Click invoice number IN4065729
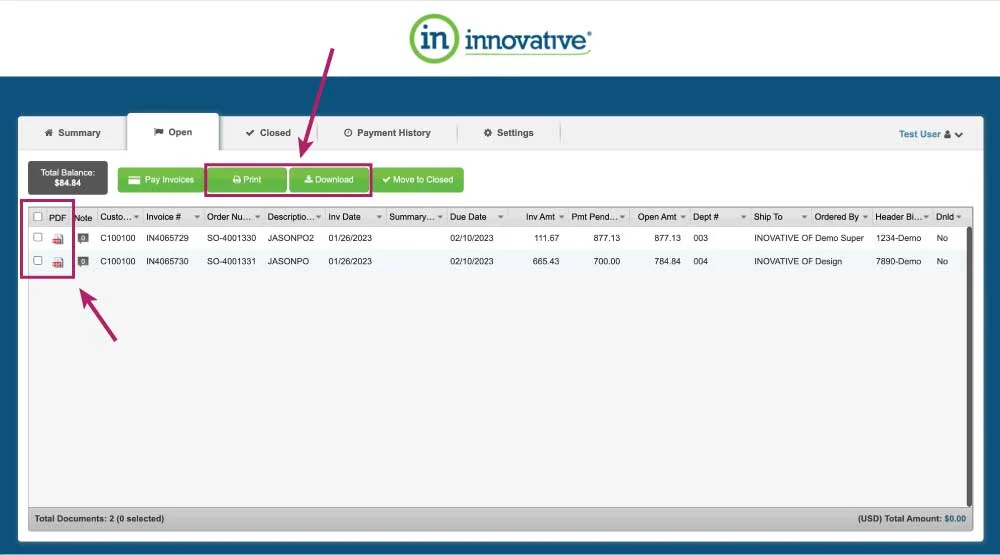 (167, 238)
